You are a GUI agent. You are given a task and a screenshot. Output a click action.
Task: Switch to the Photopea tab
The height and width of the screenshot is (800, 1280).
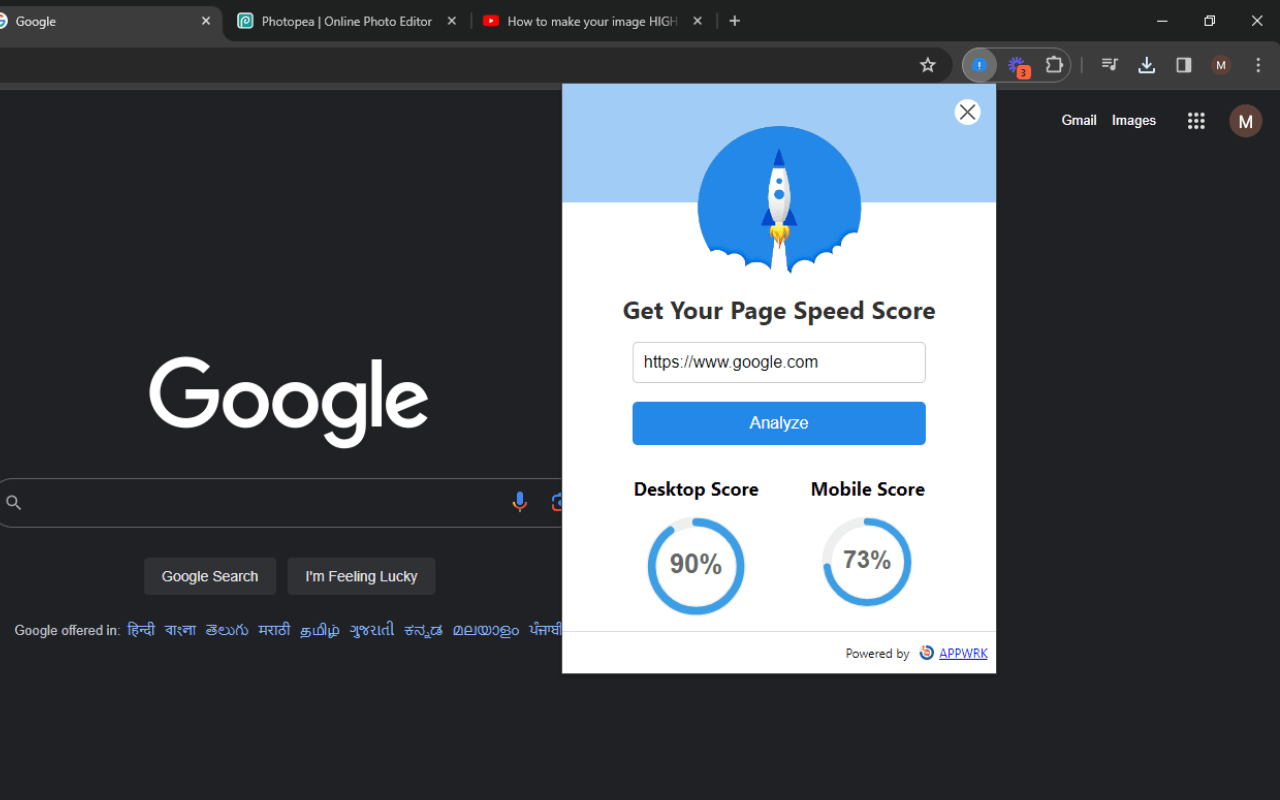pos(345,21)
